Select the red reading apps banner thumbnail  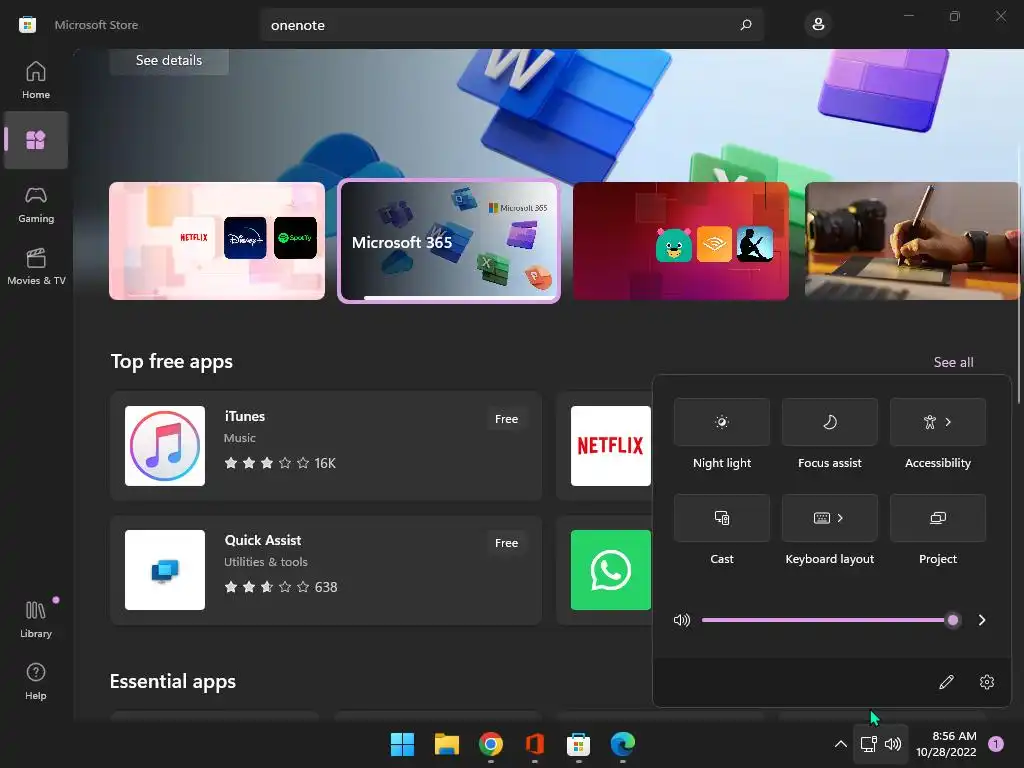[x=680, y=241]
